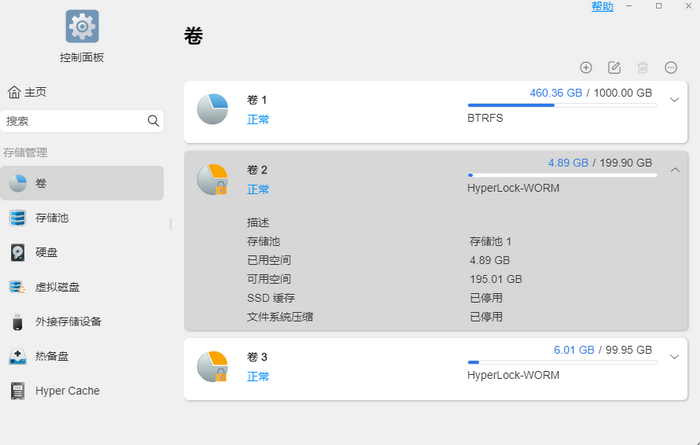Image resolution: width=700 pixels, height=445 pixels.
Task: Click 卷 1 usage progress bar
Action: 562,105
